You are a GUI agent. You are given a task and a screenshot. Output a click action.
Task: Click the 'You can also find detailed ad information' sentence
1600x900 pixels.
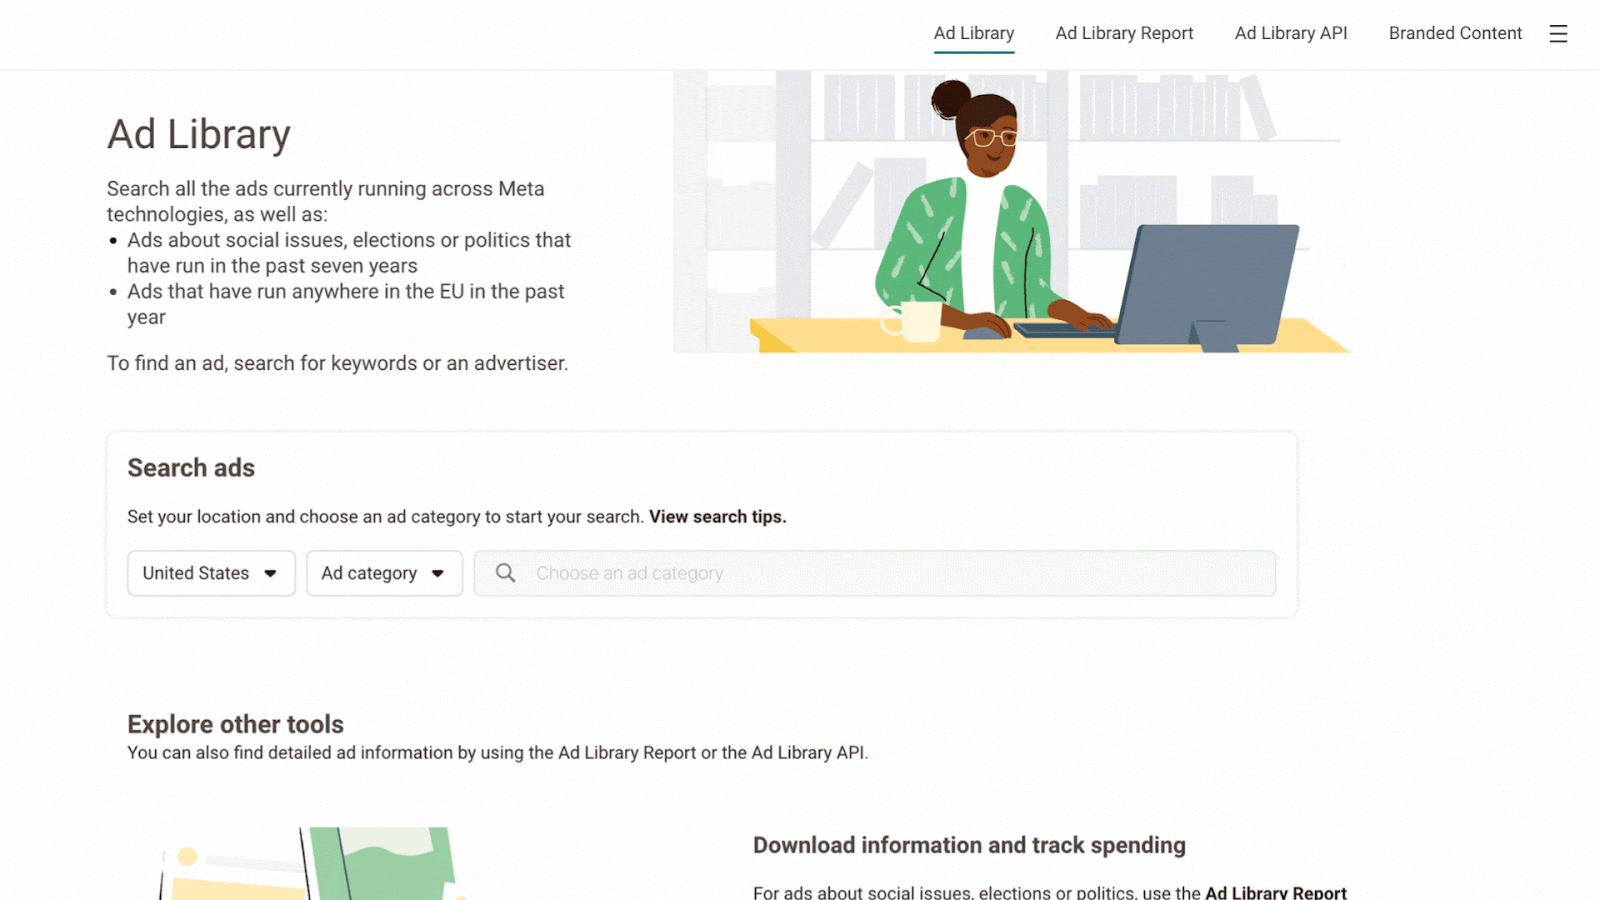(x=497, y=753)
